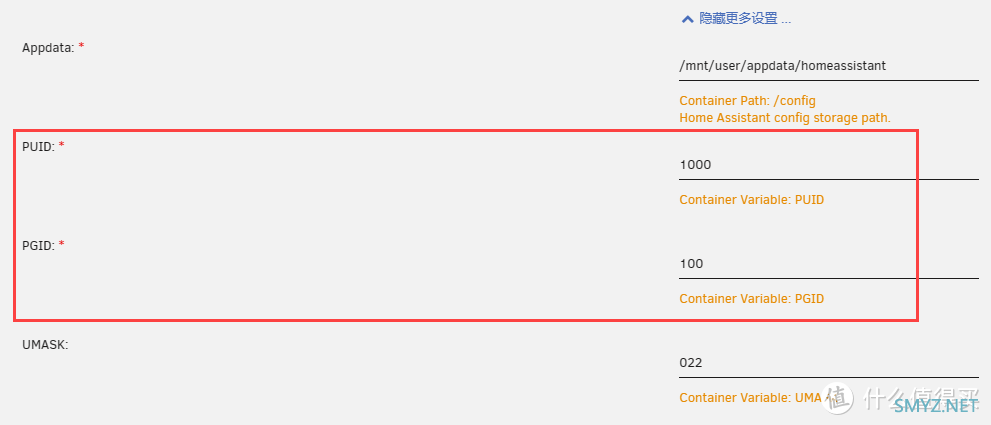Screen dimensions: 991x425
Task: Click Home Assistant config storage path text
Action: point(785,118)
